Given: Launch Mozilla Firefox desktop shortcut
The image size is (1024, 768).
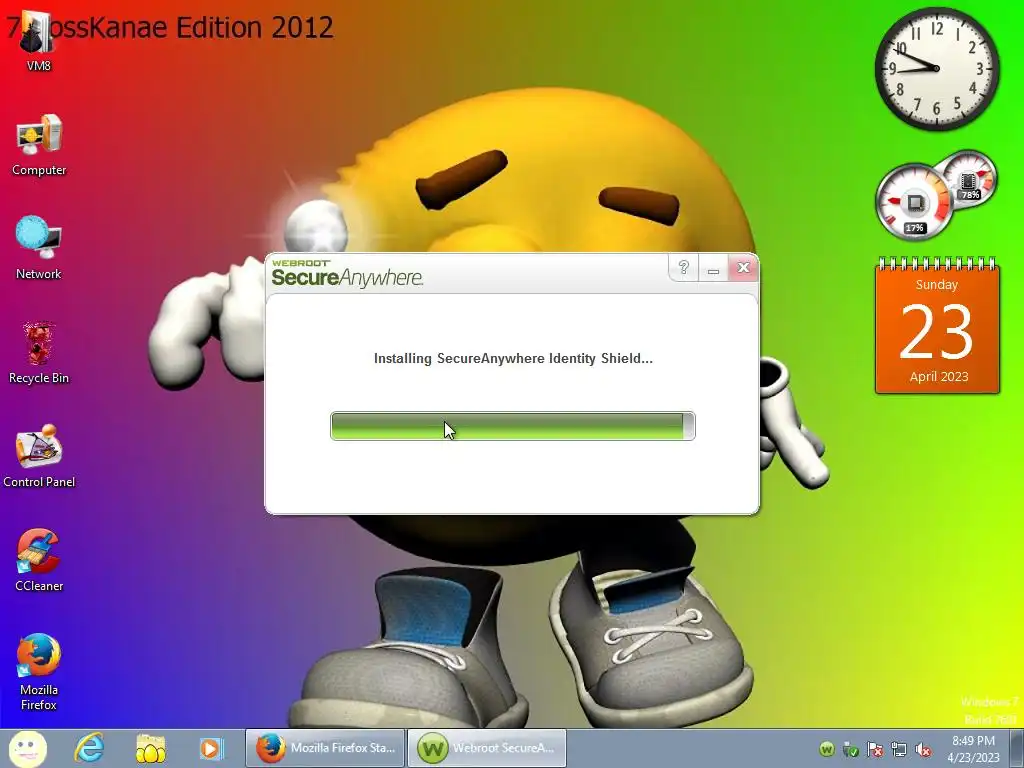Looking at the screenshot, I should 39,672.
